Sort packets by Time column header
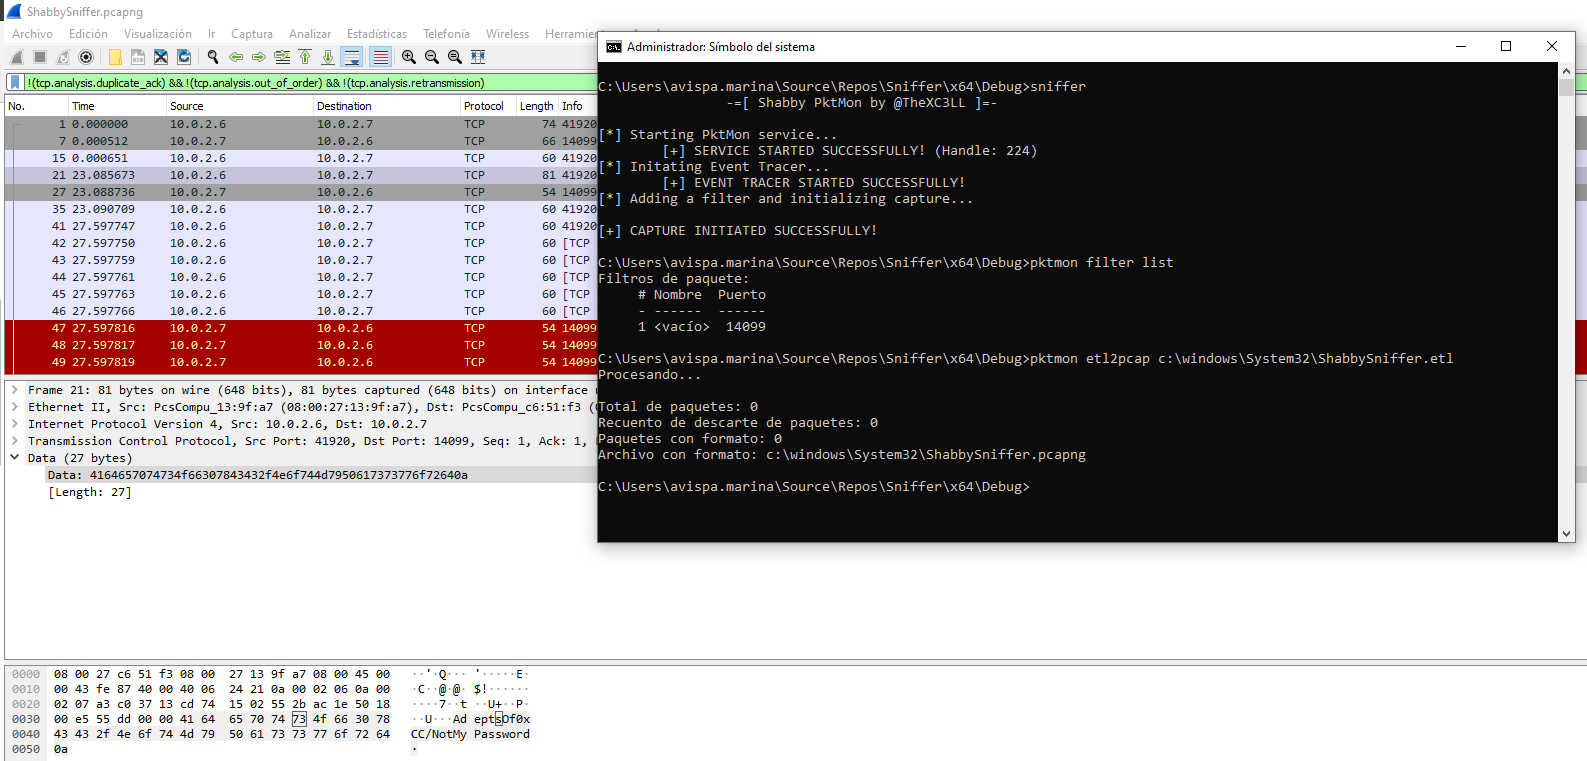This screenshot has width=1587, height=761. 117,106
